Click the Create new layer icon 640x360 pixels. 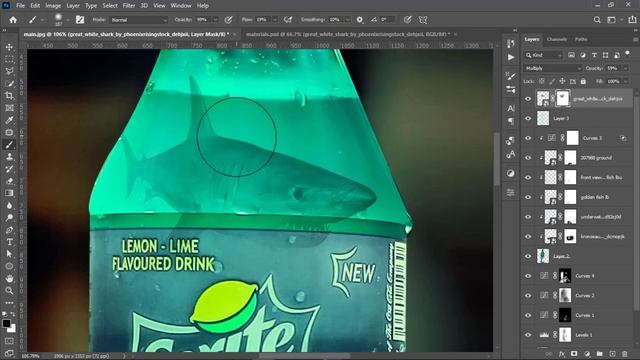click(612, 354)
